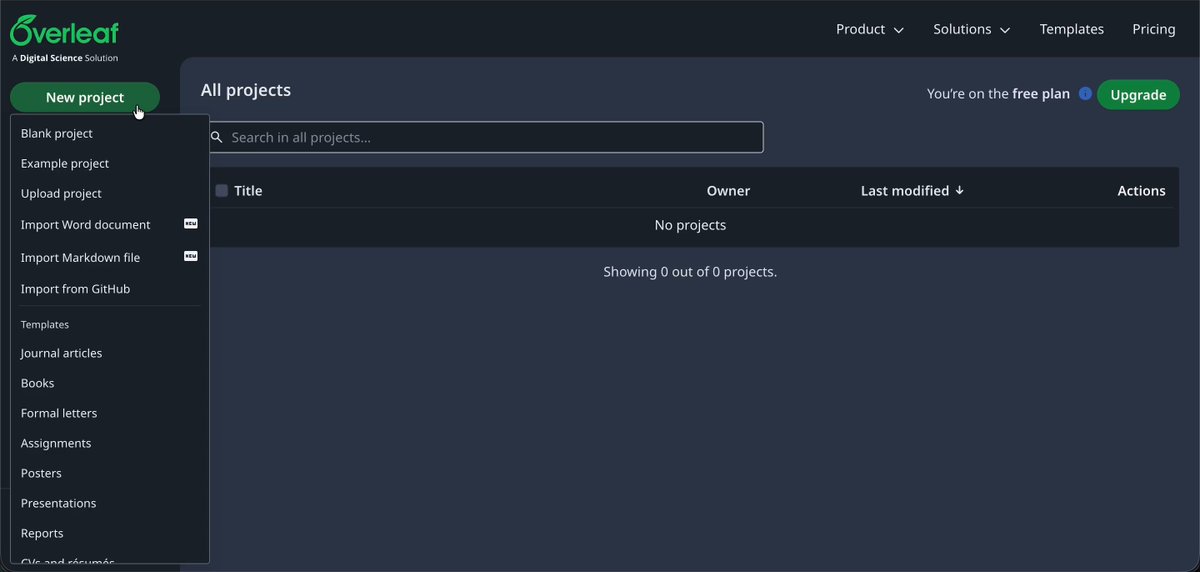Click the sort arrow beside Last modified
The height and width of the screenshot is (572, 1200).
point(960,190)
